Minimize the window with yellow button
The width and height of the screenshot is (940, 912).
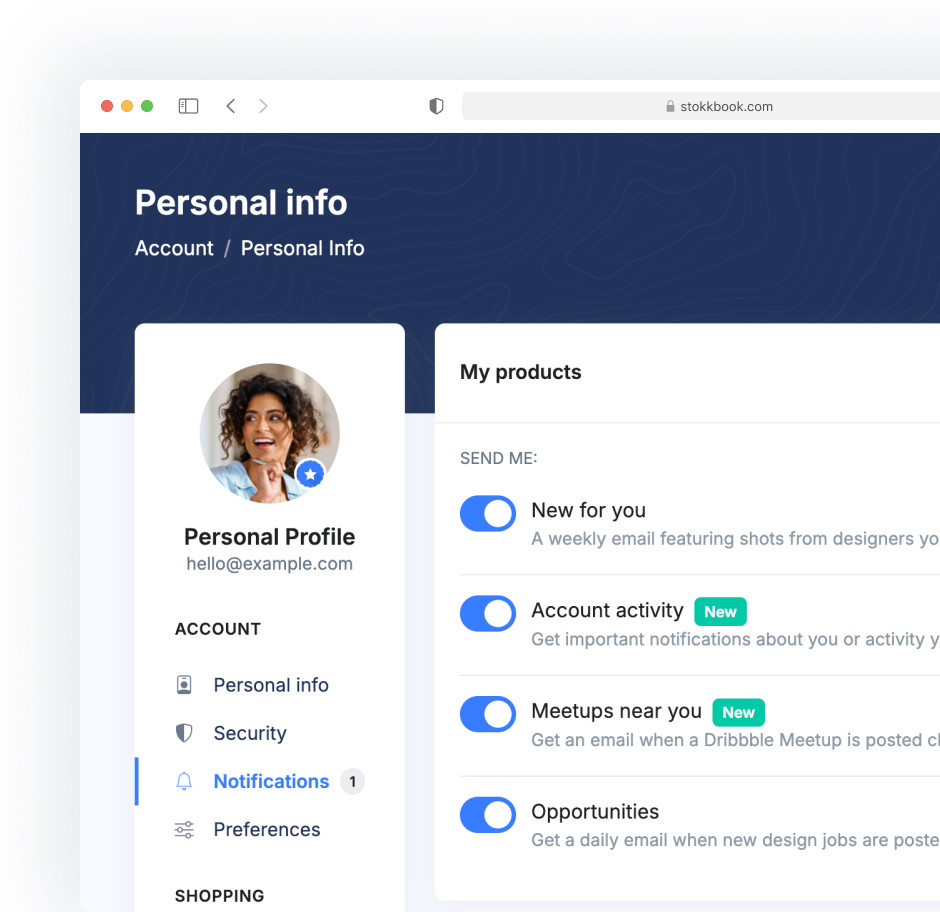(x=127, y=106)
